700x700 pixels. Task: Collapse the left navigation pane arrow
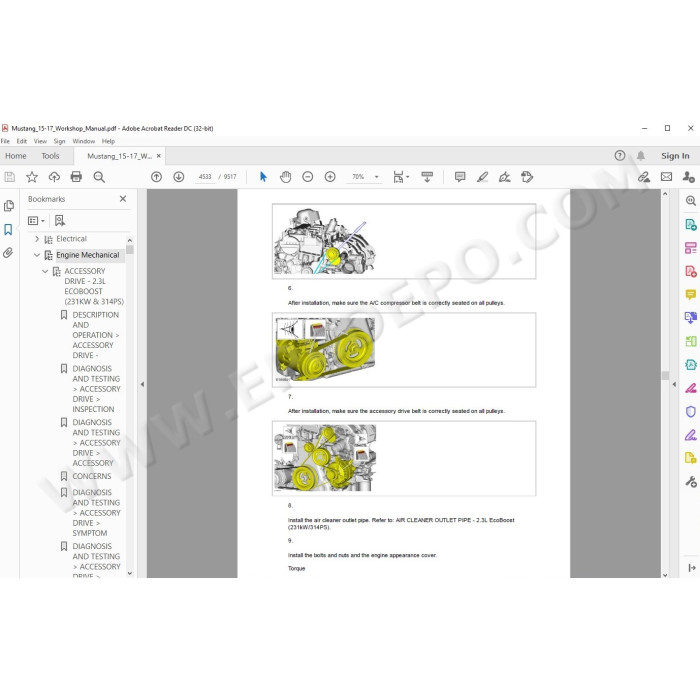click(x=142, y=384)
